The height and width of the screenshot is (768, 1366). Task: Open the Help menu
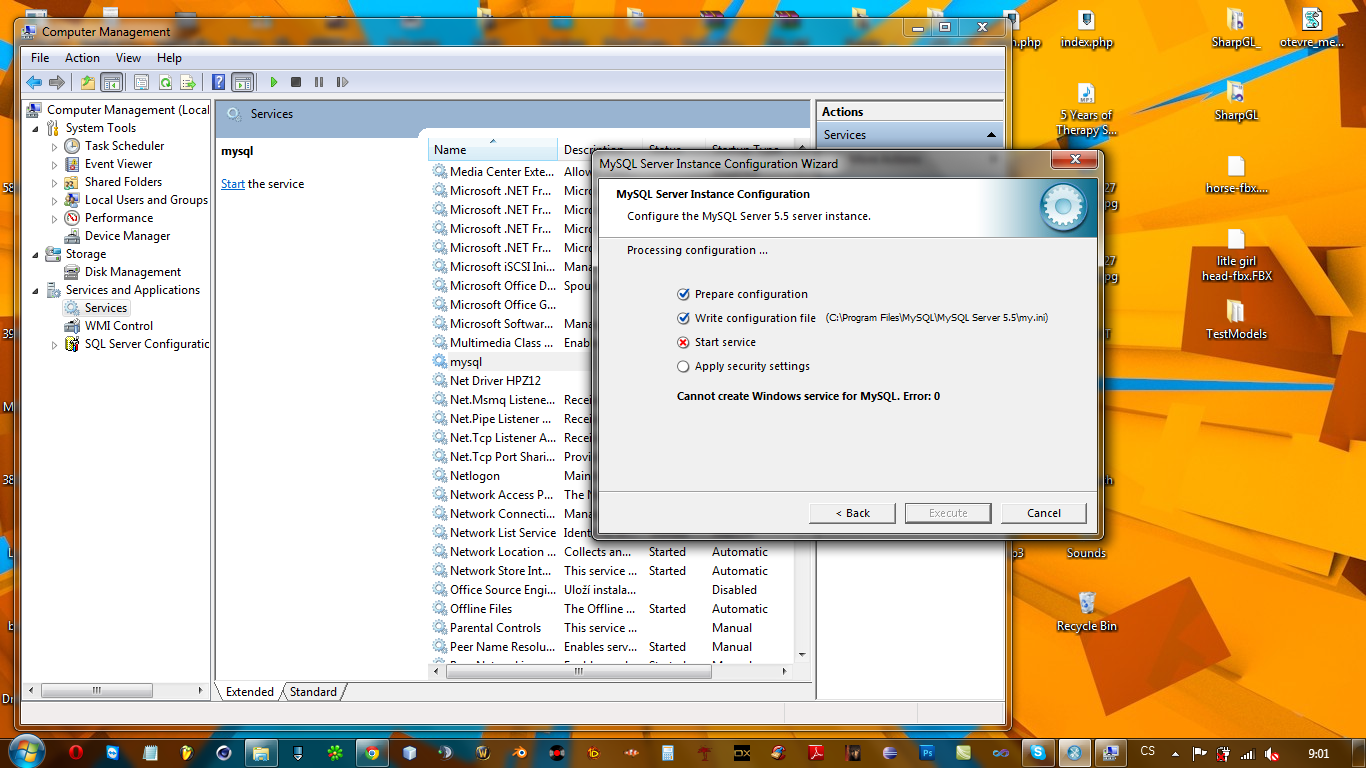[169, 58]
